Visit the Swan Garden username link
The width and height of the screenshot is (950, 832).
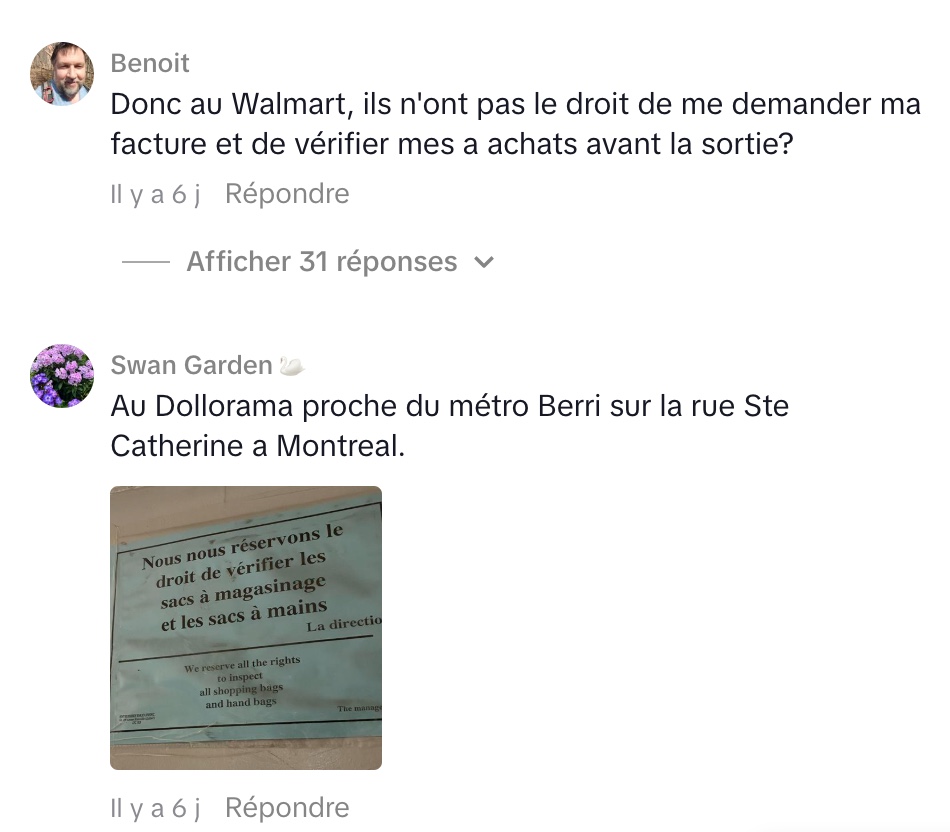(191, 365)
